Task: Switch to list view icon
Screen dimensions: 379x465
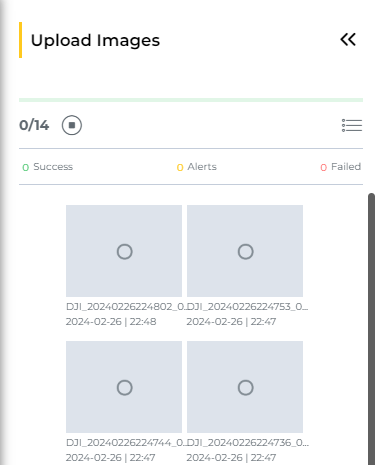Action: coord(352,125)
